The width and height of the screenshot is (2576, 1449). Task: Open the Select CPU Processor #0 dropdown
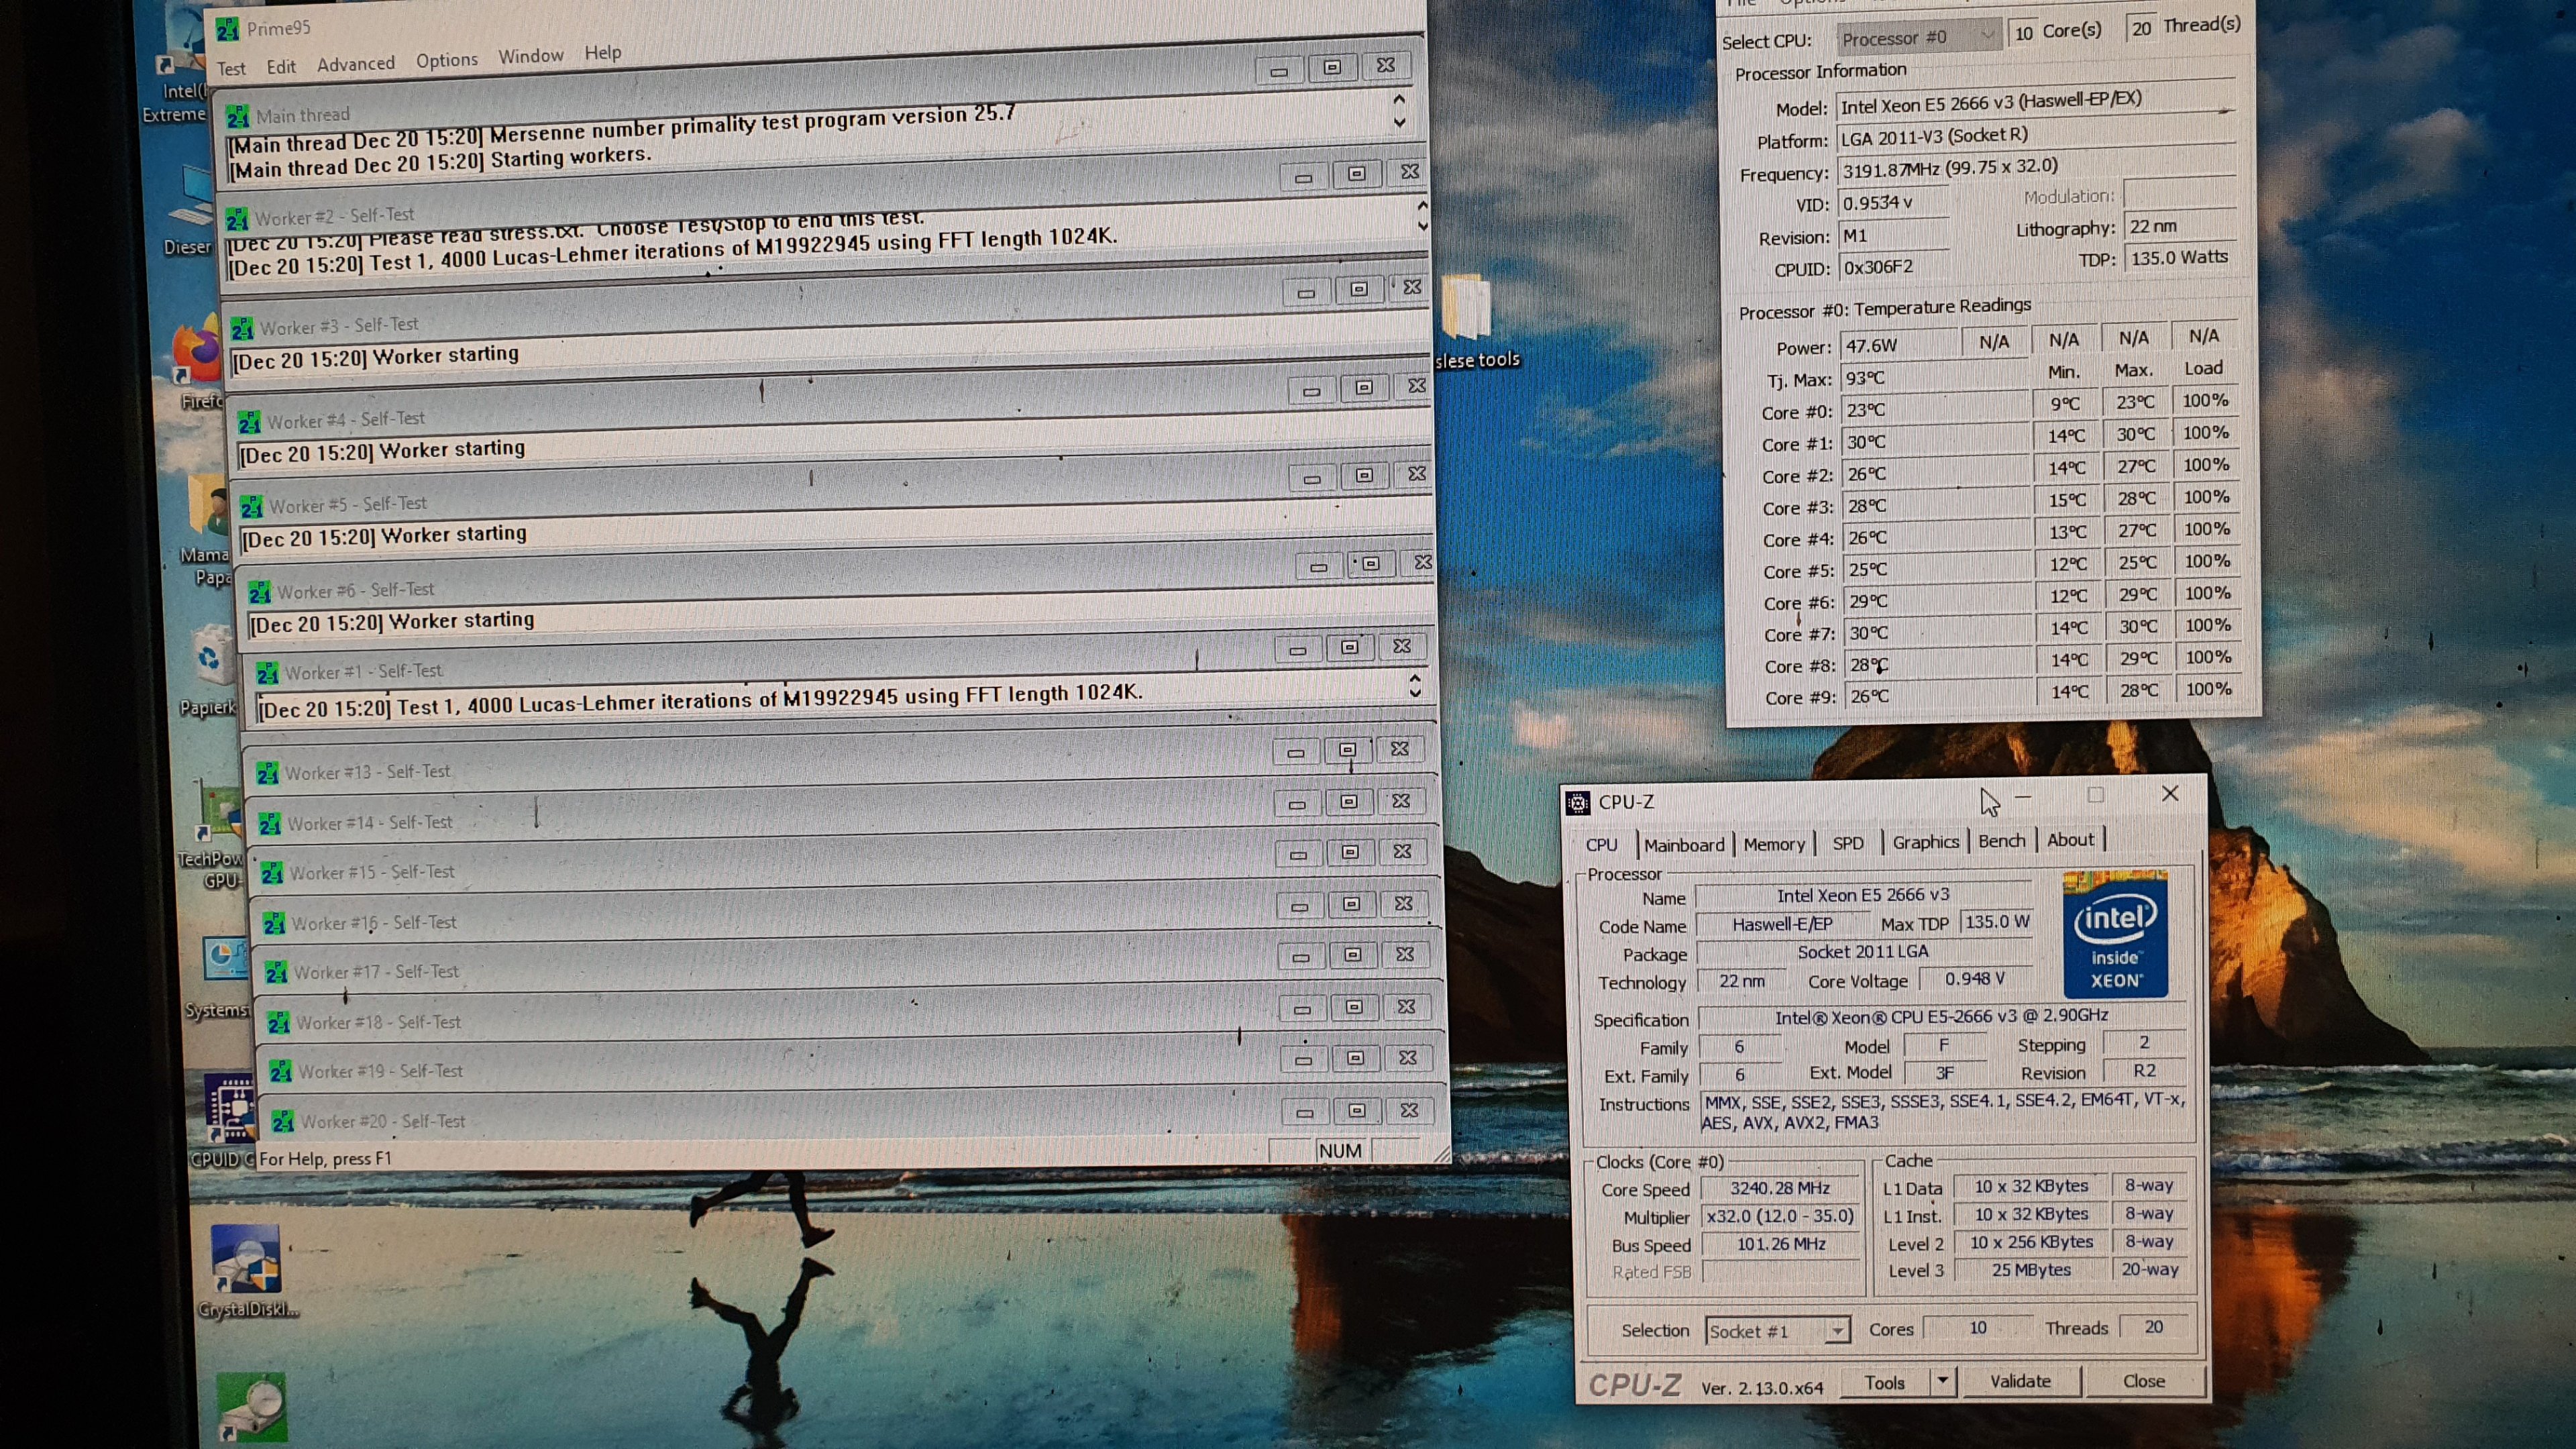(1918, 38)
